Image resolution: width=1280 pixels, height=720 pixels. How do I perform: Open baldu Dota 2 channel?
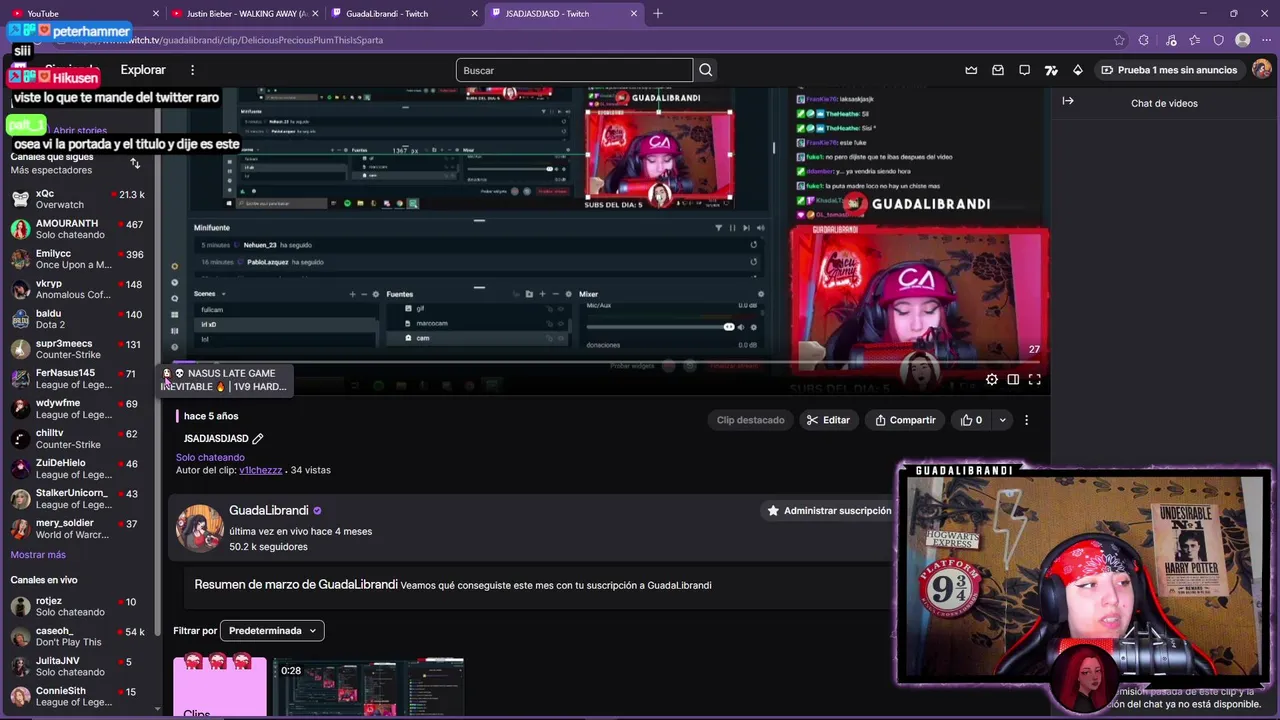[x=78, y=319]
